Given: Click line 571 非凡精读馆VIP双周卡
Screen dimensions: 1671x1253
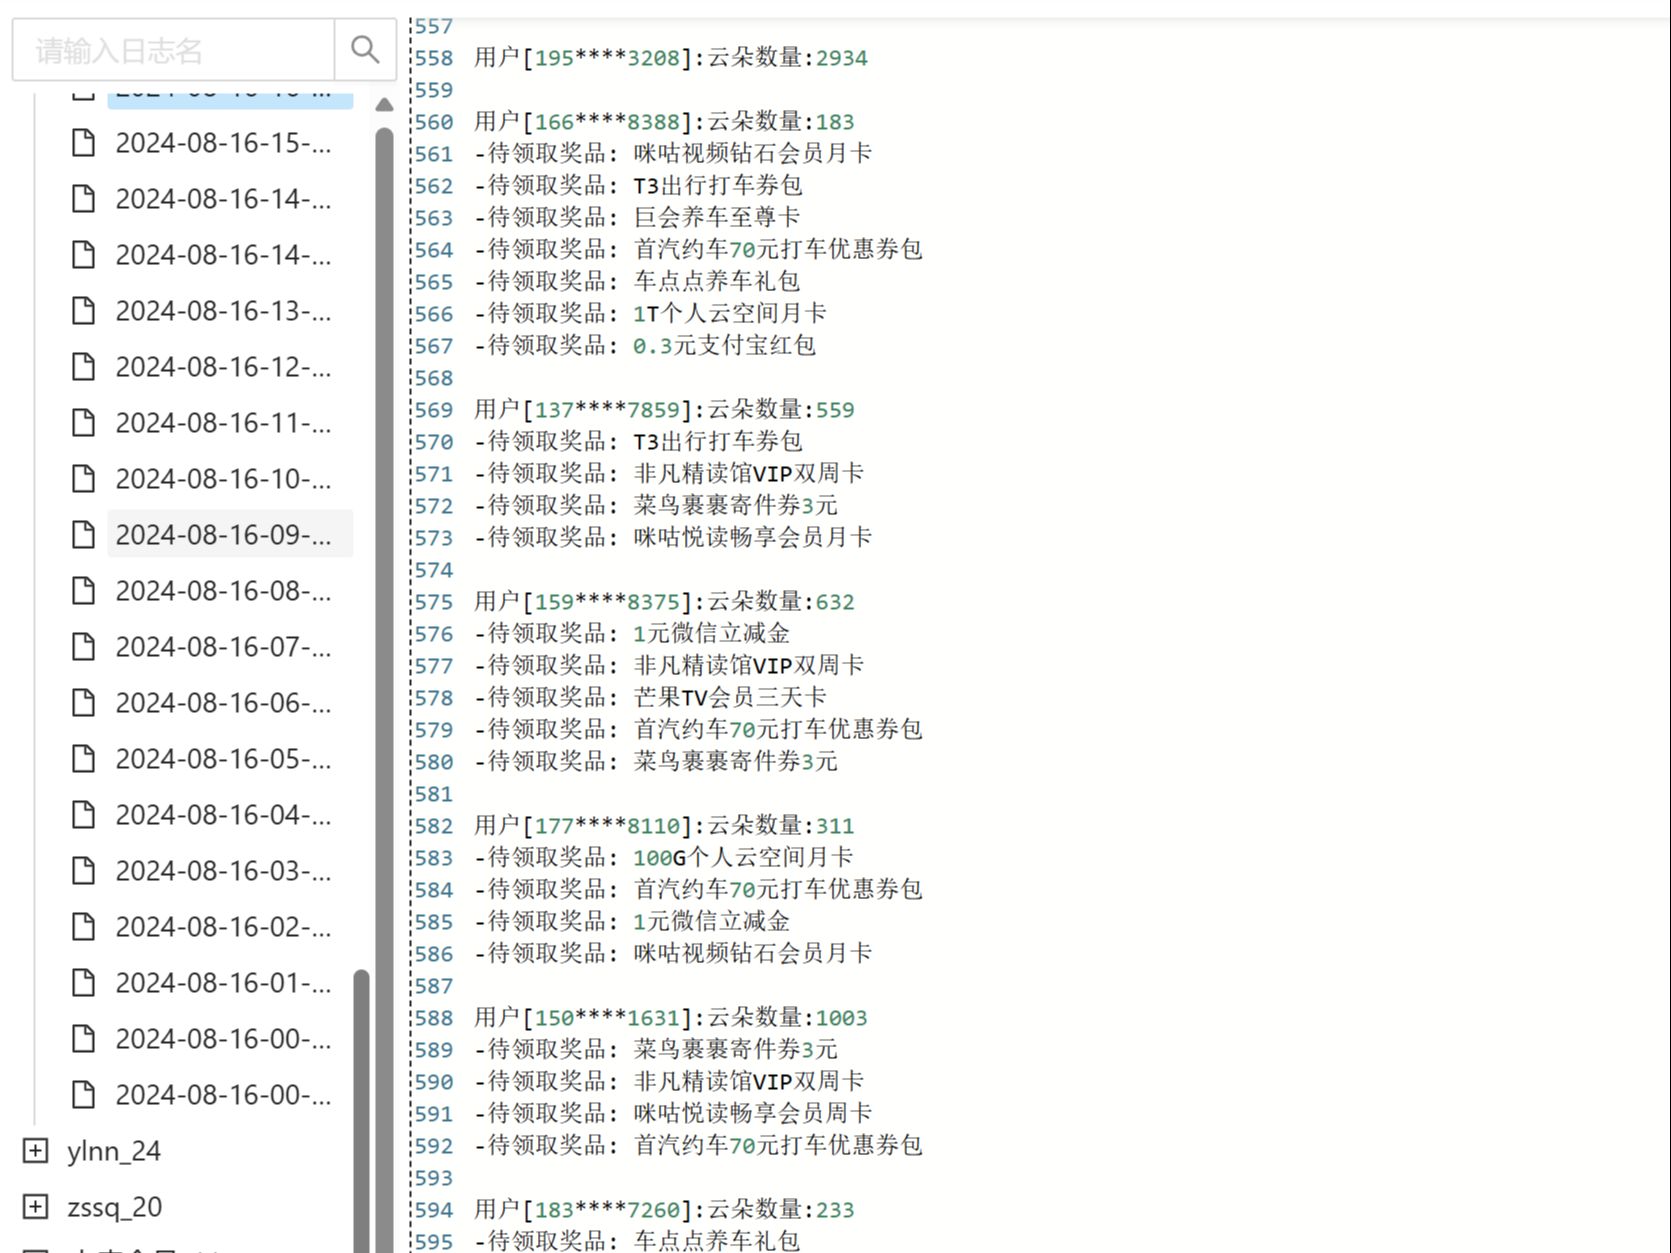Looking at the screenshot, I should coord(669,474).
